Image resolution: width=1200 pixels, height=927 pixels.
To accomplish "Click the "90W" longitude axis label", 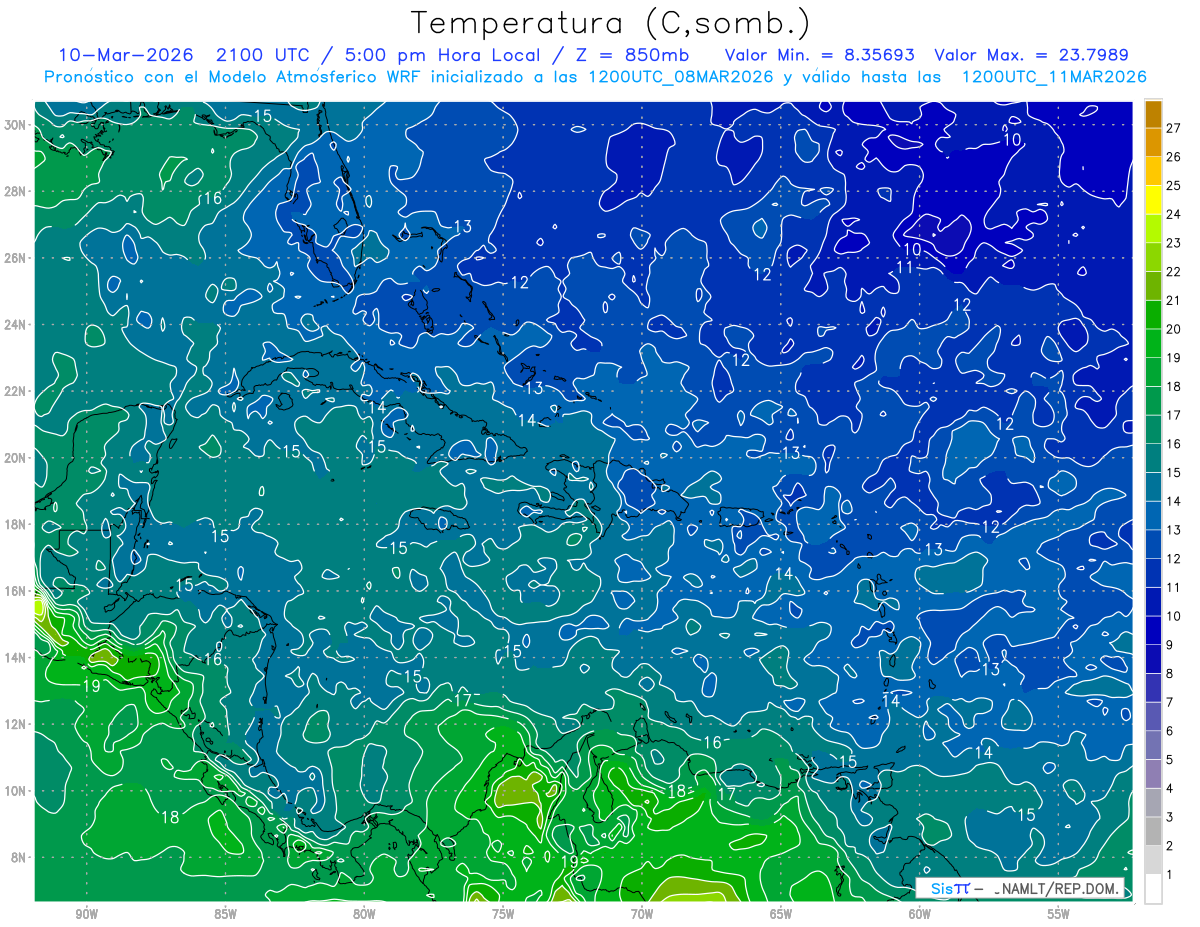I will point(86,915).
